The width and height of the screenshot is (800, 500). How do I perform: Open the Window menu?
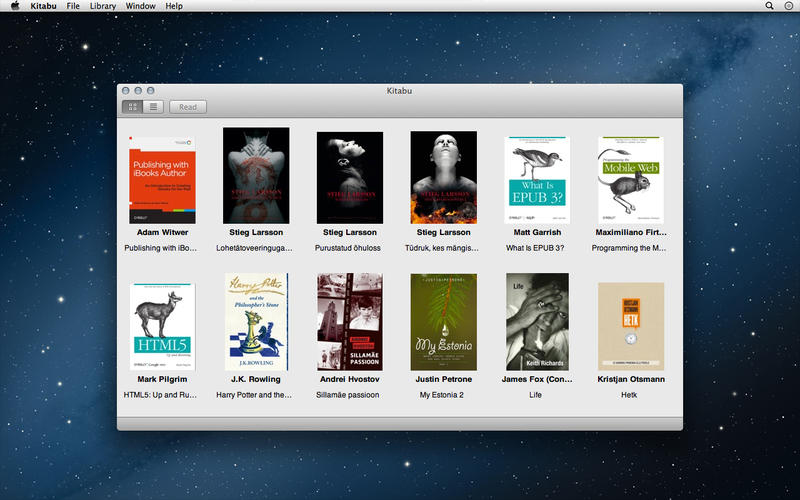tap(140, 6)
